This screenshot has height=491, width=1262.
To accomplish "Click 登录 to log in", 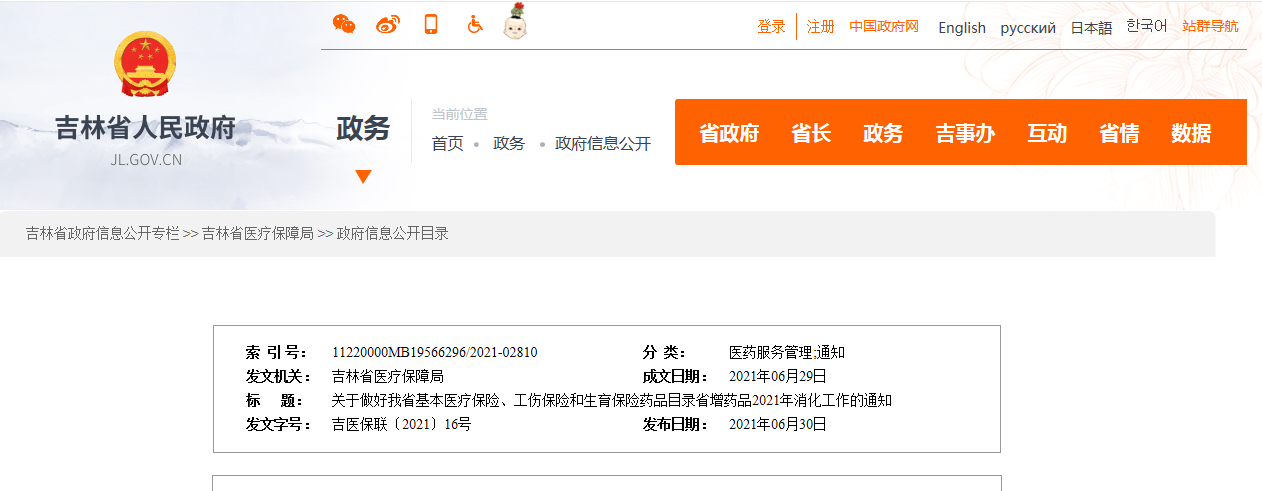I will [x=771, y=27].
